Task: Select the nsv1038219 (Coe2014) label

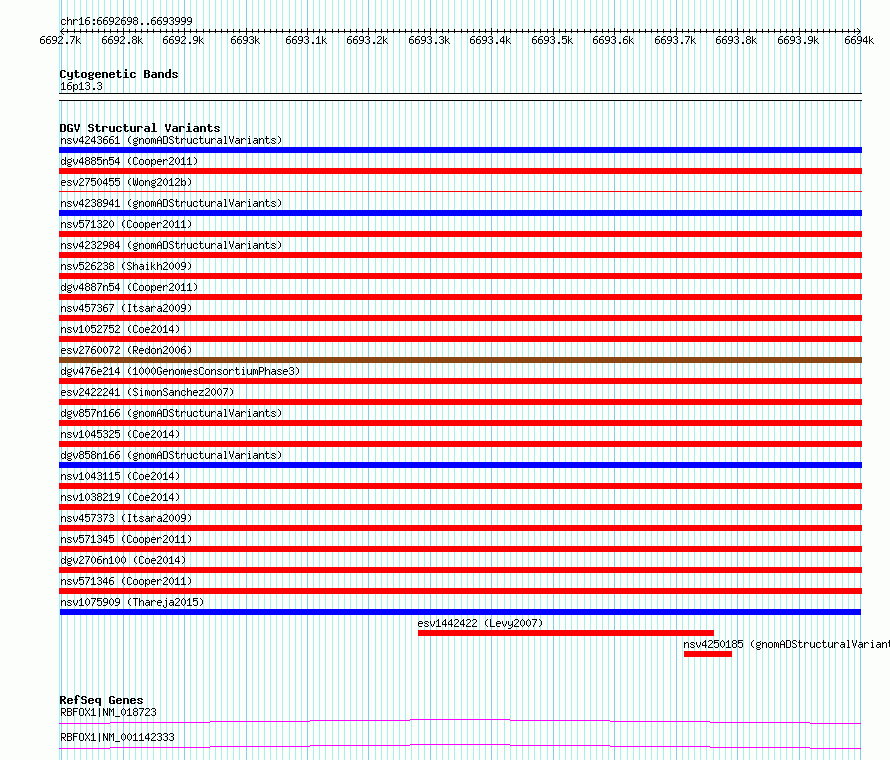Action: point(120,497)
